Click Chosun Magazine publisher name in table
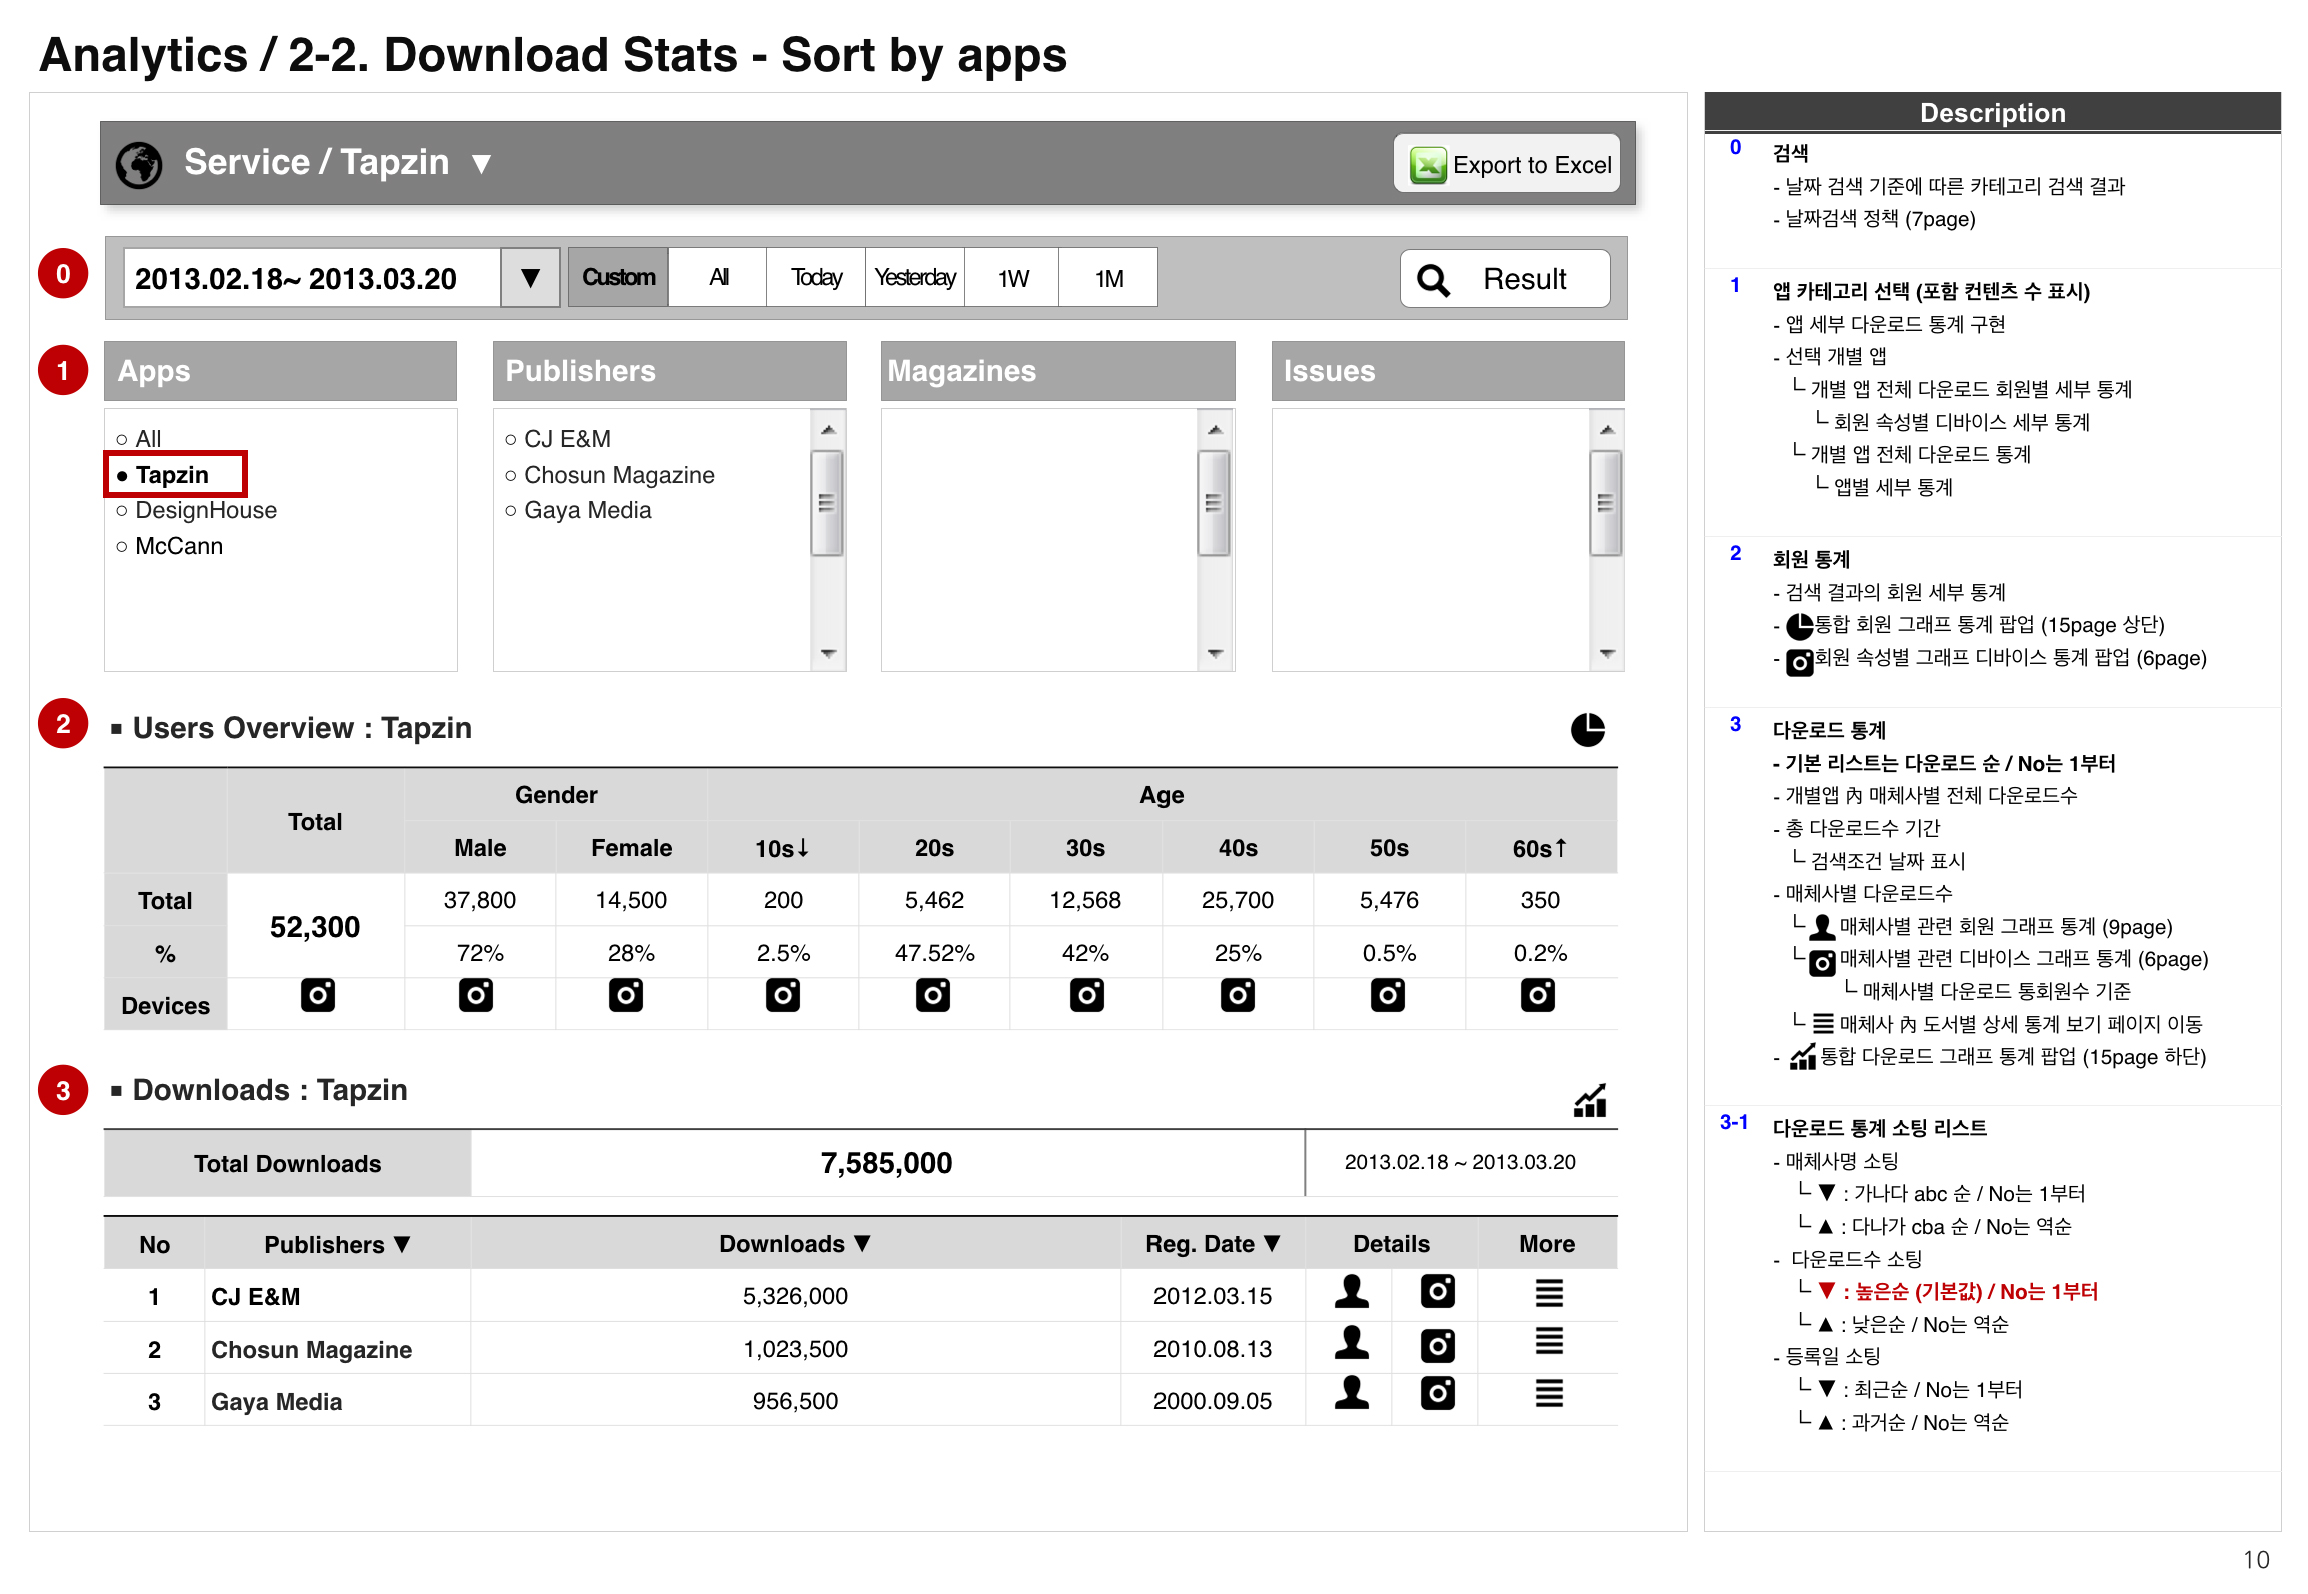 [x=311, y=1350]
